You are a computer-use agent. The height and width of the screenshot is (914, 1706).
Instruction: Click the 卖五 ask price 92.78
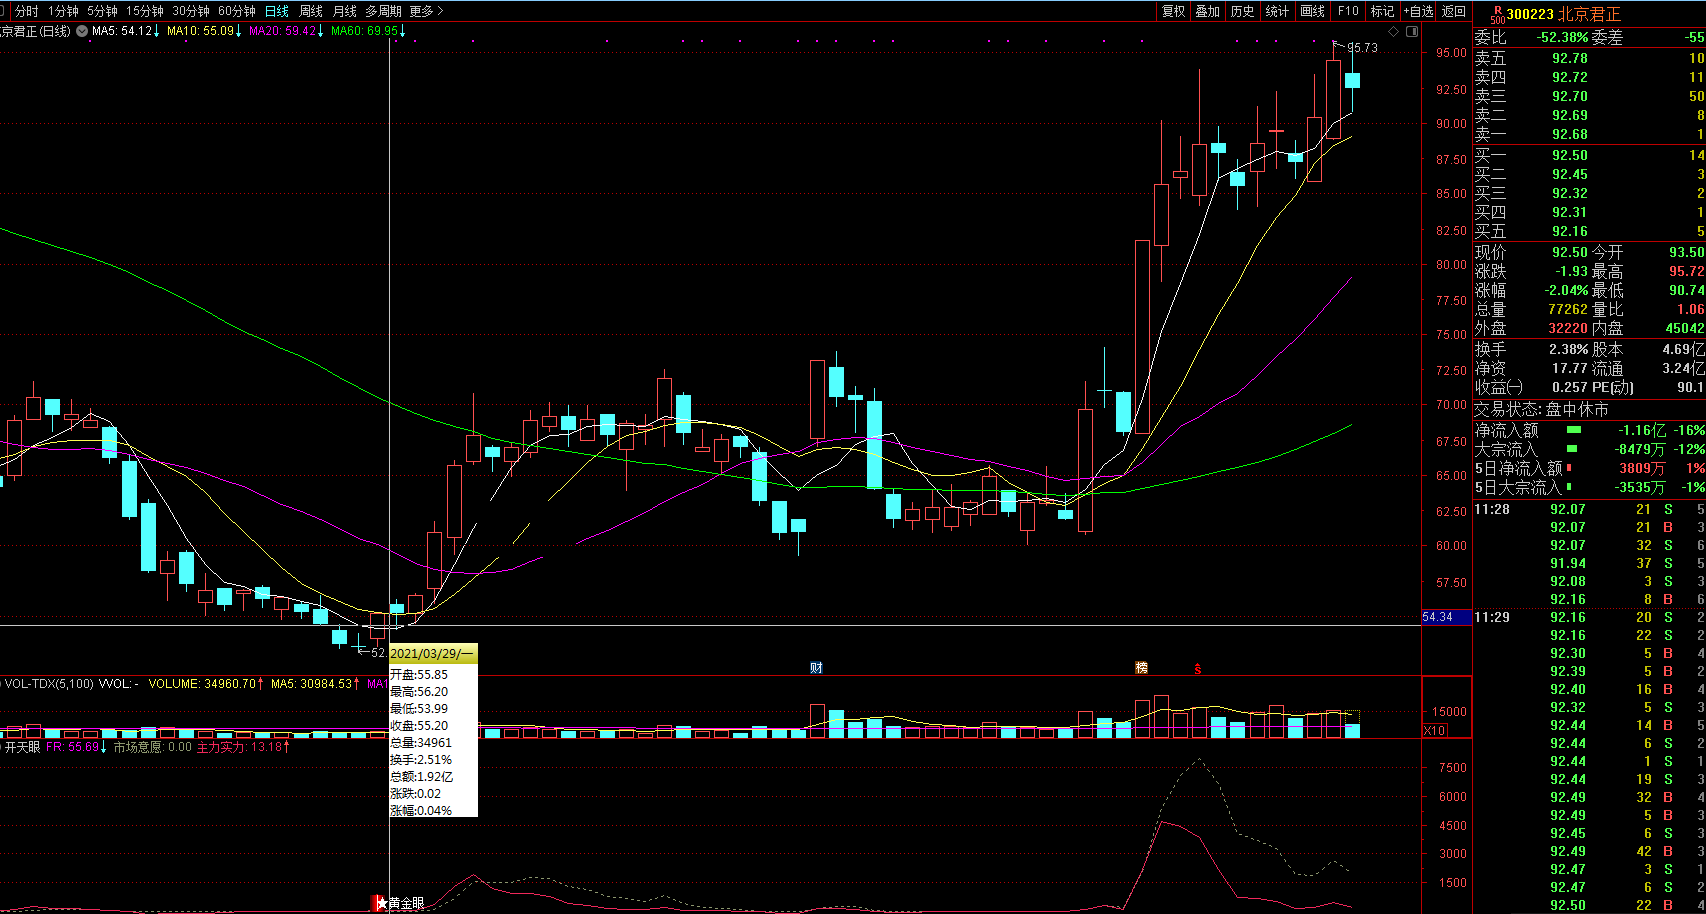[x=1570, y=58]
